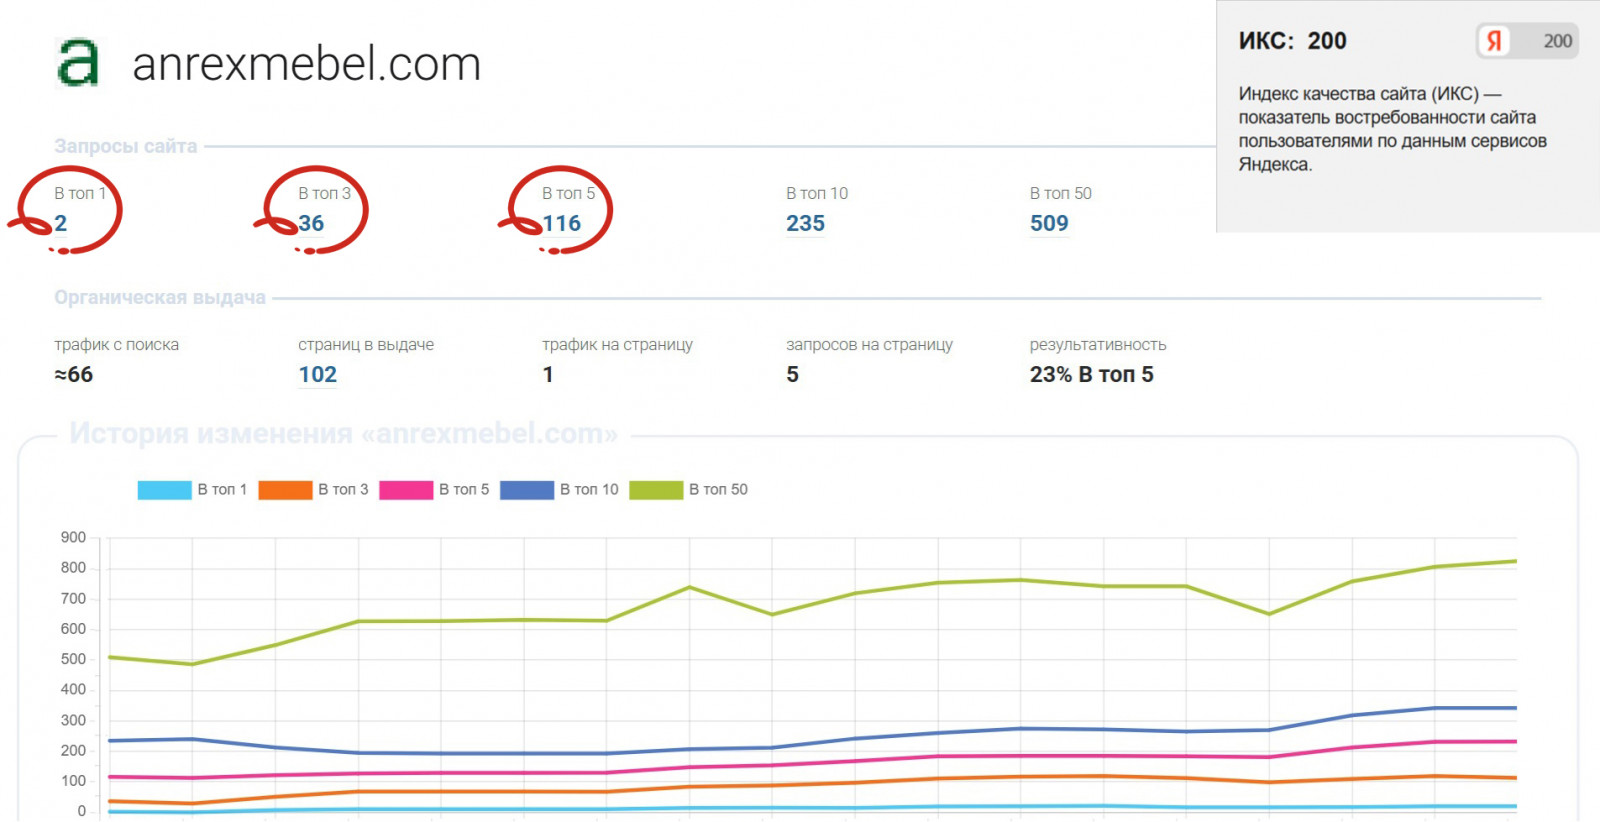Toggle the green 'В топ 50' legend swatch
The height and width of the screenshot is (822, 1600).
(656, 490)
